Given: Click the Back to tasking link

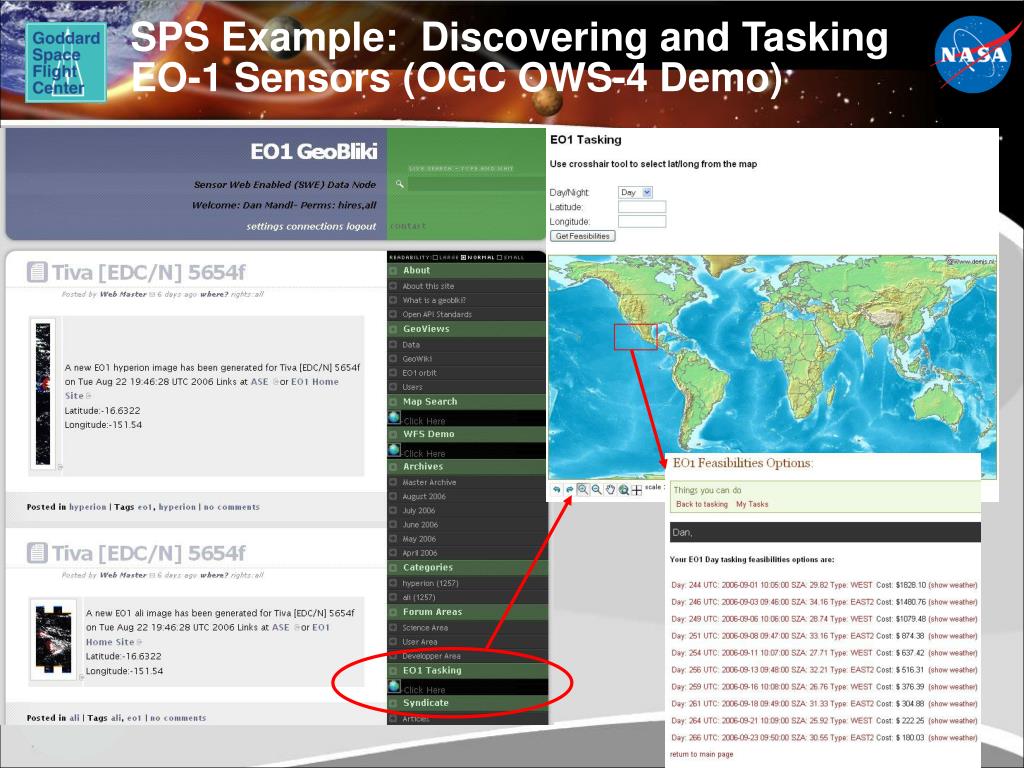Looking at the screenshot, I should pos(701,504).
